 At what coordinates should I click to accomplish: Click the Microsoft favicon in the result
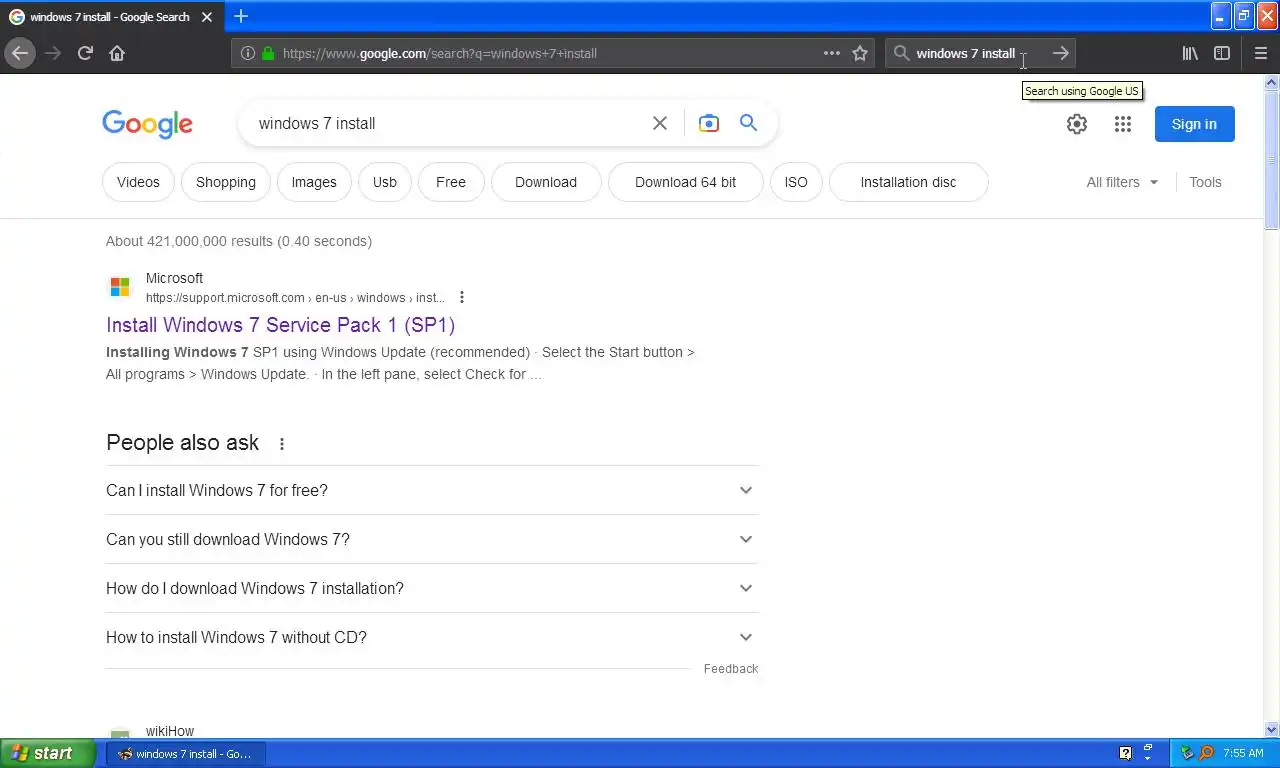pos(120,288)
